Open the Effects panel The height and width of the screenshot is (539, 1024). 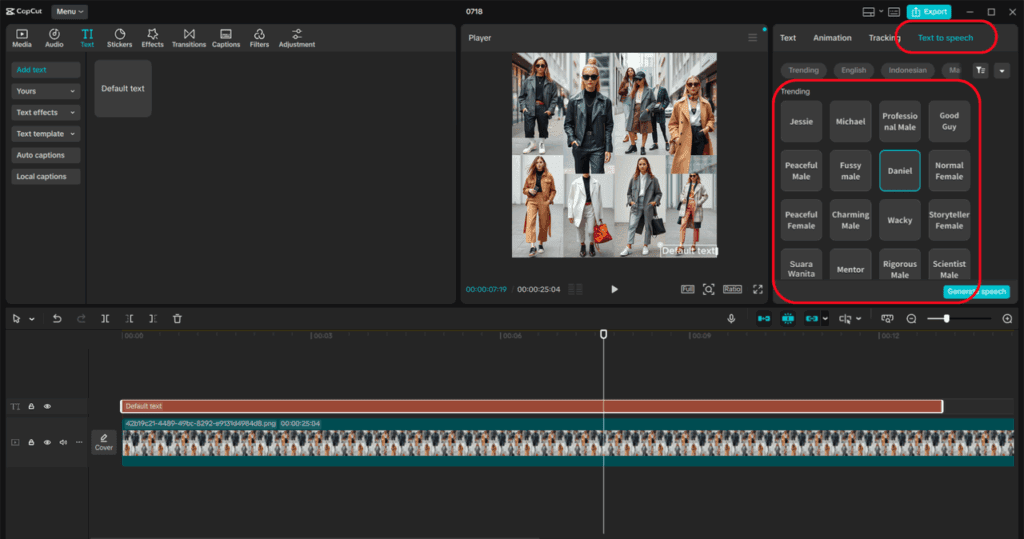(x=152, y=38)
